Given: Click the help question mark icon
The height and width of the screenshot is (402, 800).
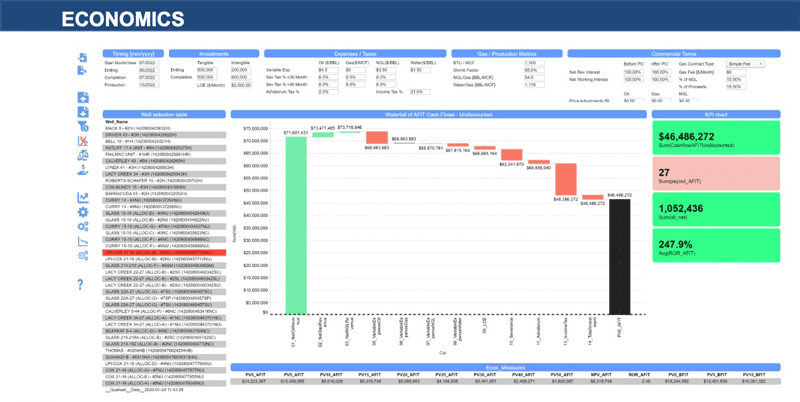Looking at the screenshot, I should pyautogui.click(x=82, y=285).
